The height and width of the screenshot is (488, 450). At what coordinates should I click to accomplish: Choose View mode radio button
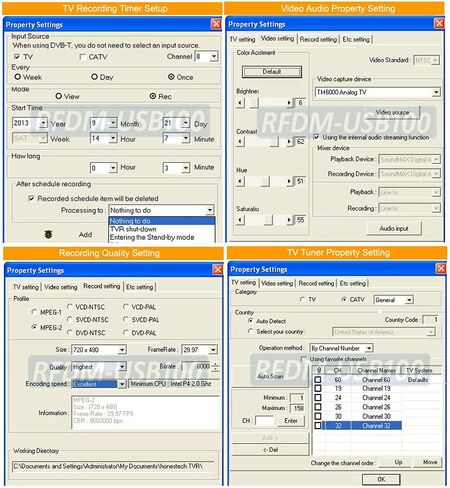tap(59, 96)
